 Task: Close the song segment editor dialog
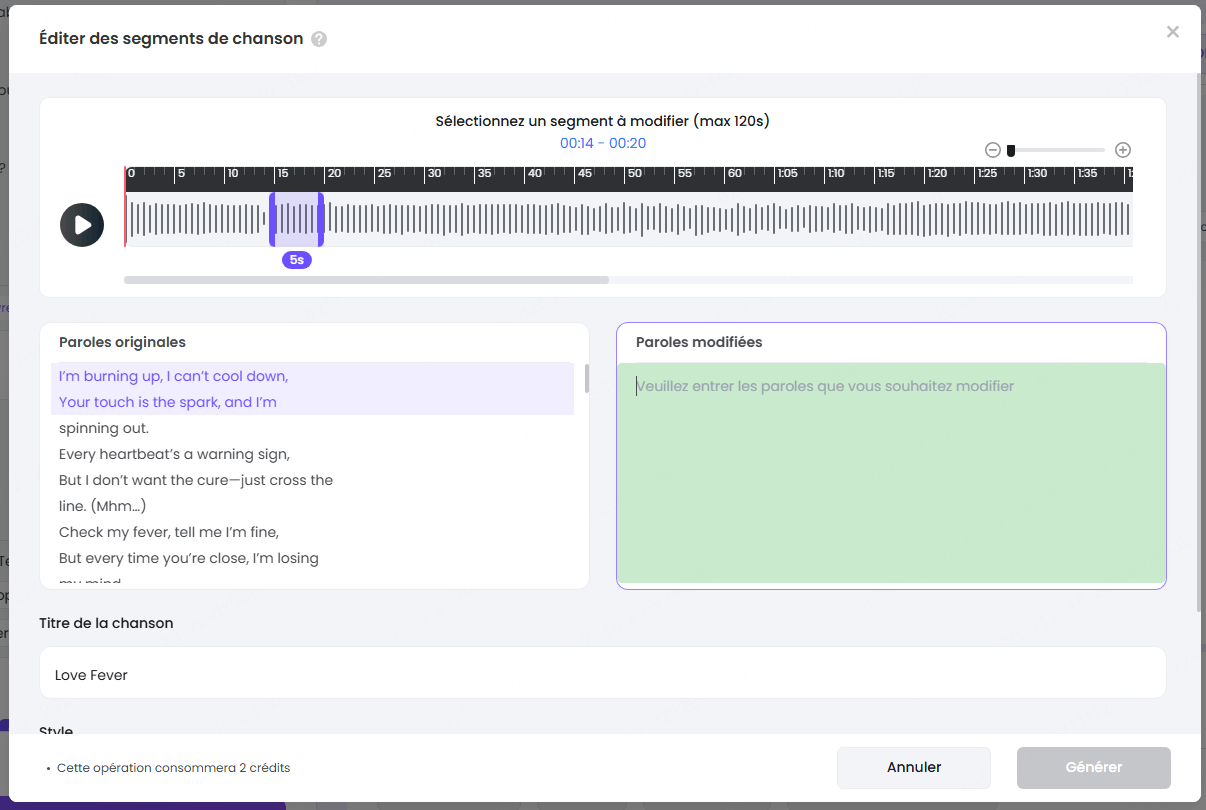(1172, 32)
